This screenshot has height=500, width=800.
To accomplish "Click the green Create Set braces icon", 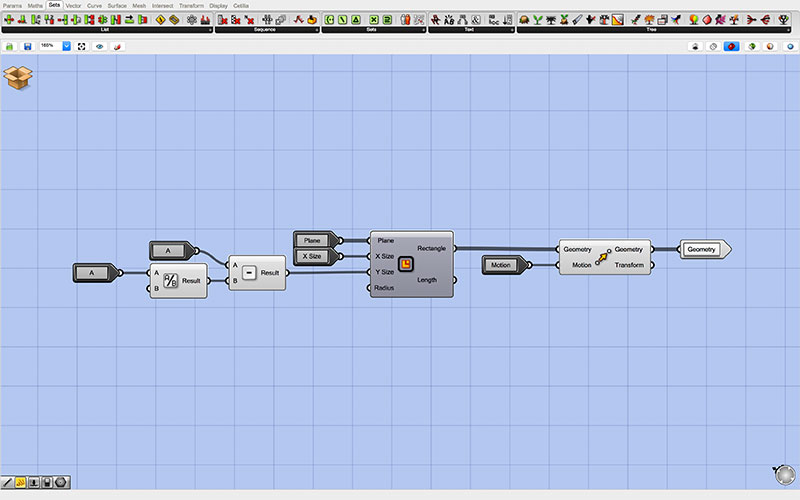I will tap(330, 20).
